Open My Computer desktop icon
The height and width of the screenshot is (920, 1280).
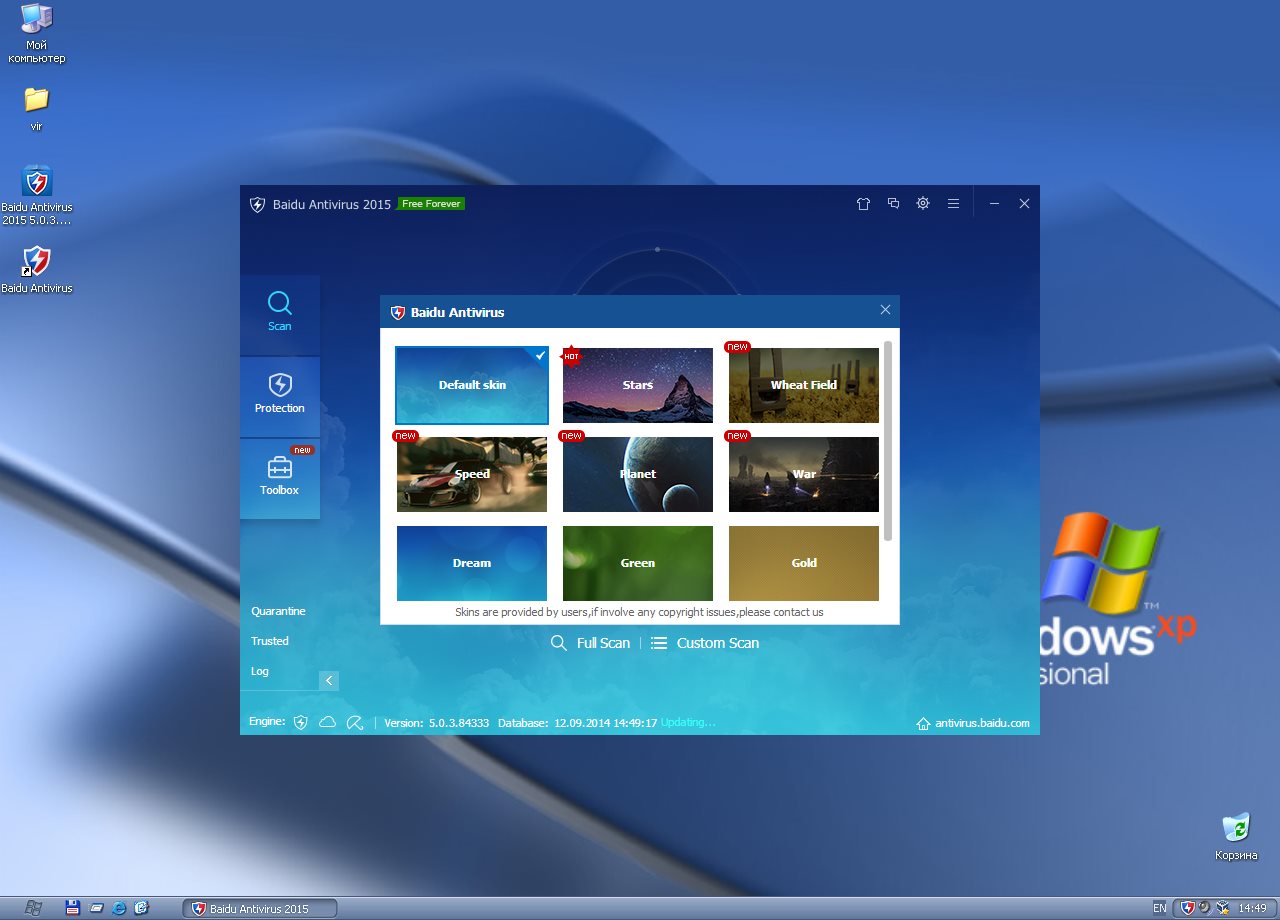37,34
